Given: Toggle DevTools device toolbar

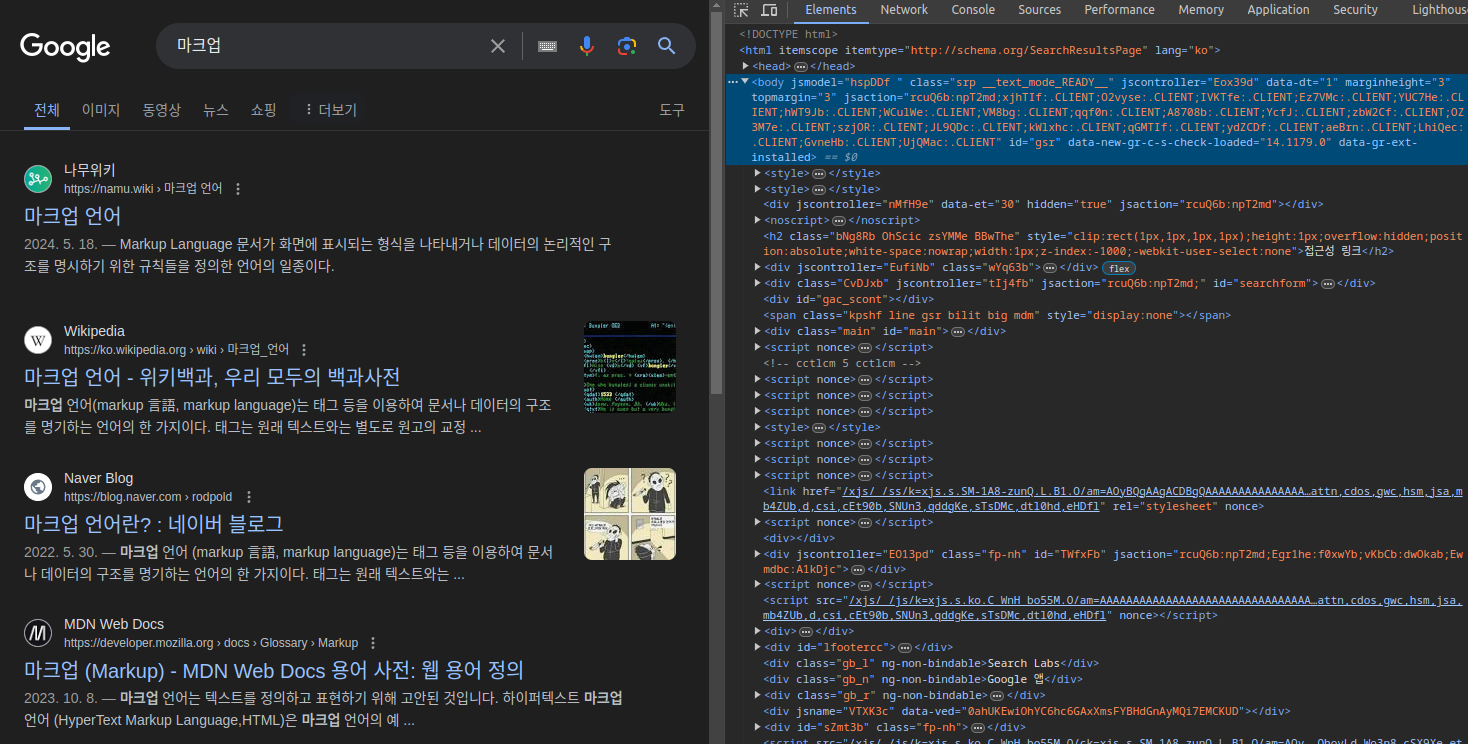Looking at the screenshot, I should [x=769, y=10].
